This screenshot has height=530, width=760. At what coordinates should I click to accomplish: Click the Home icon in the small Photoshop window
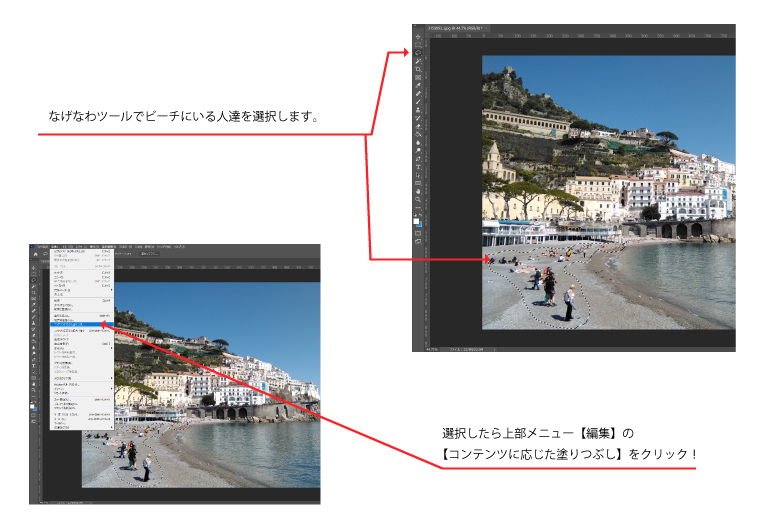click(x=36, y=254)
